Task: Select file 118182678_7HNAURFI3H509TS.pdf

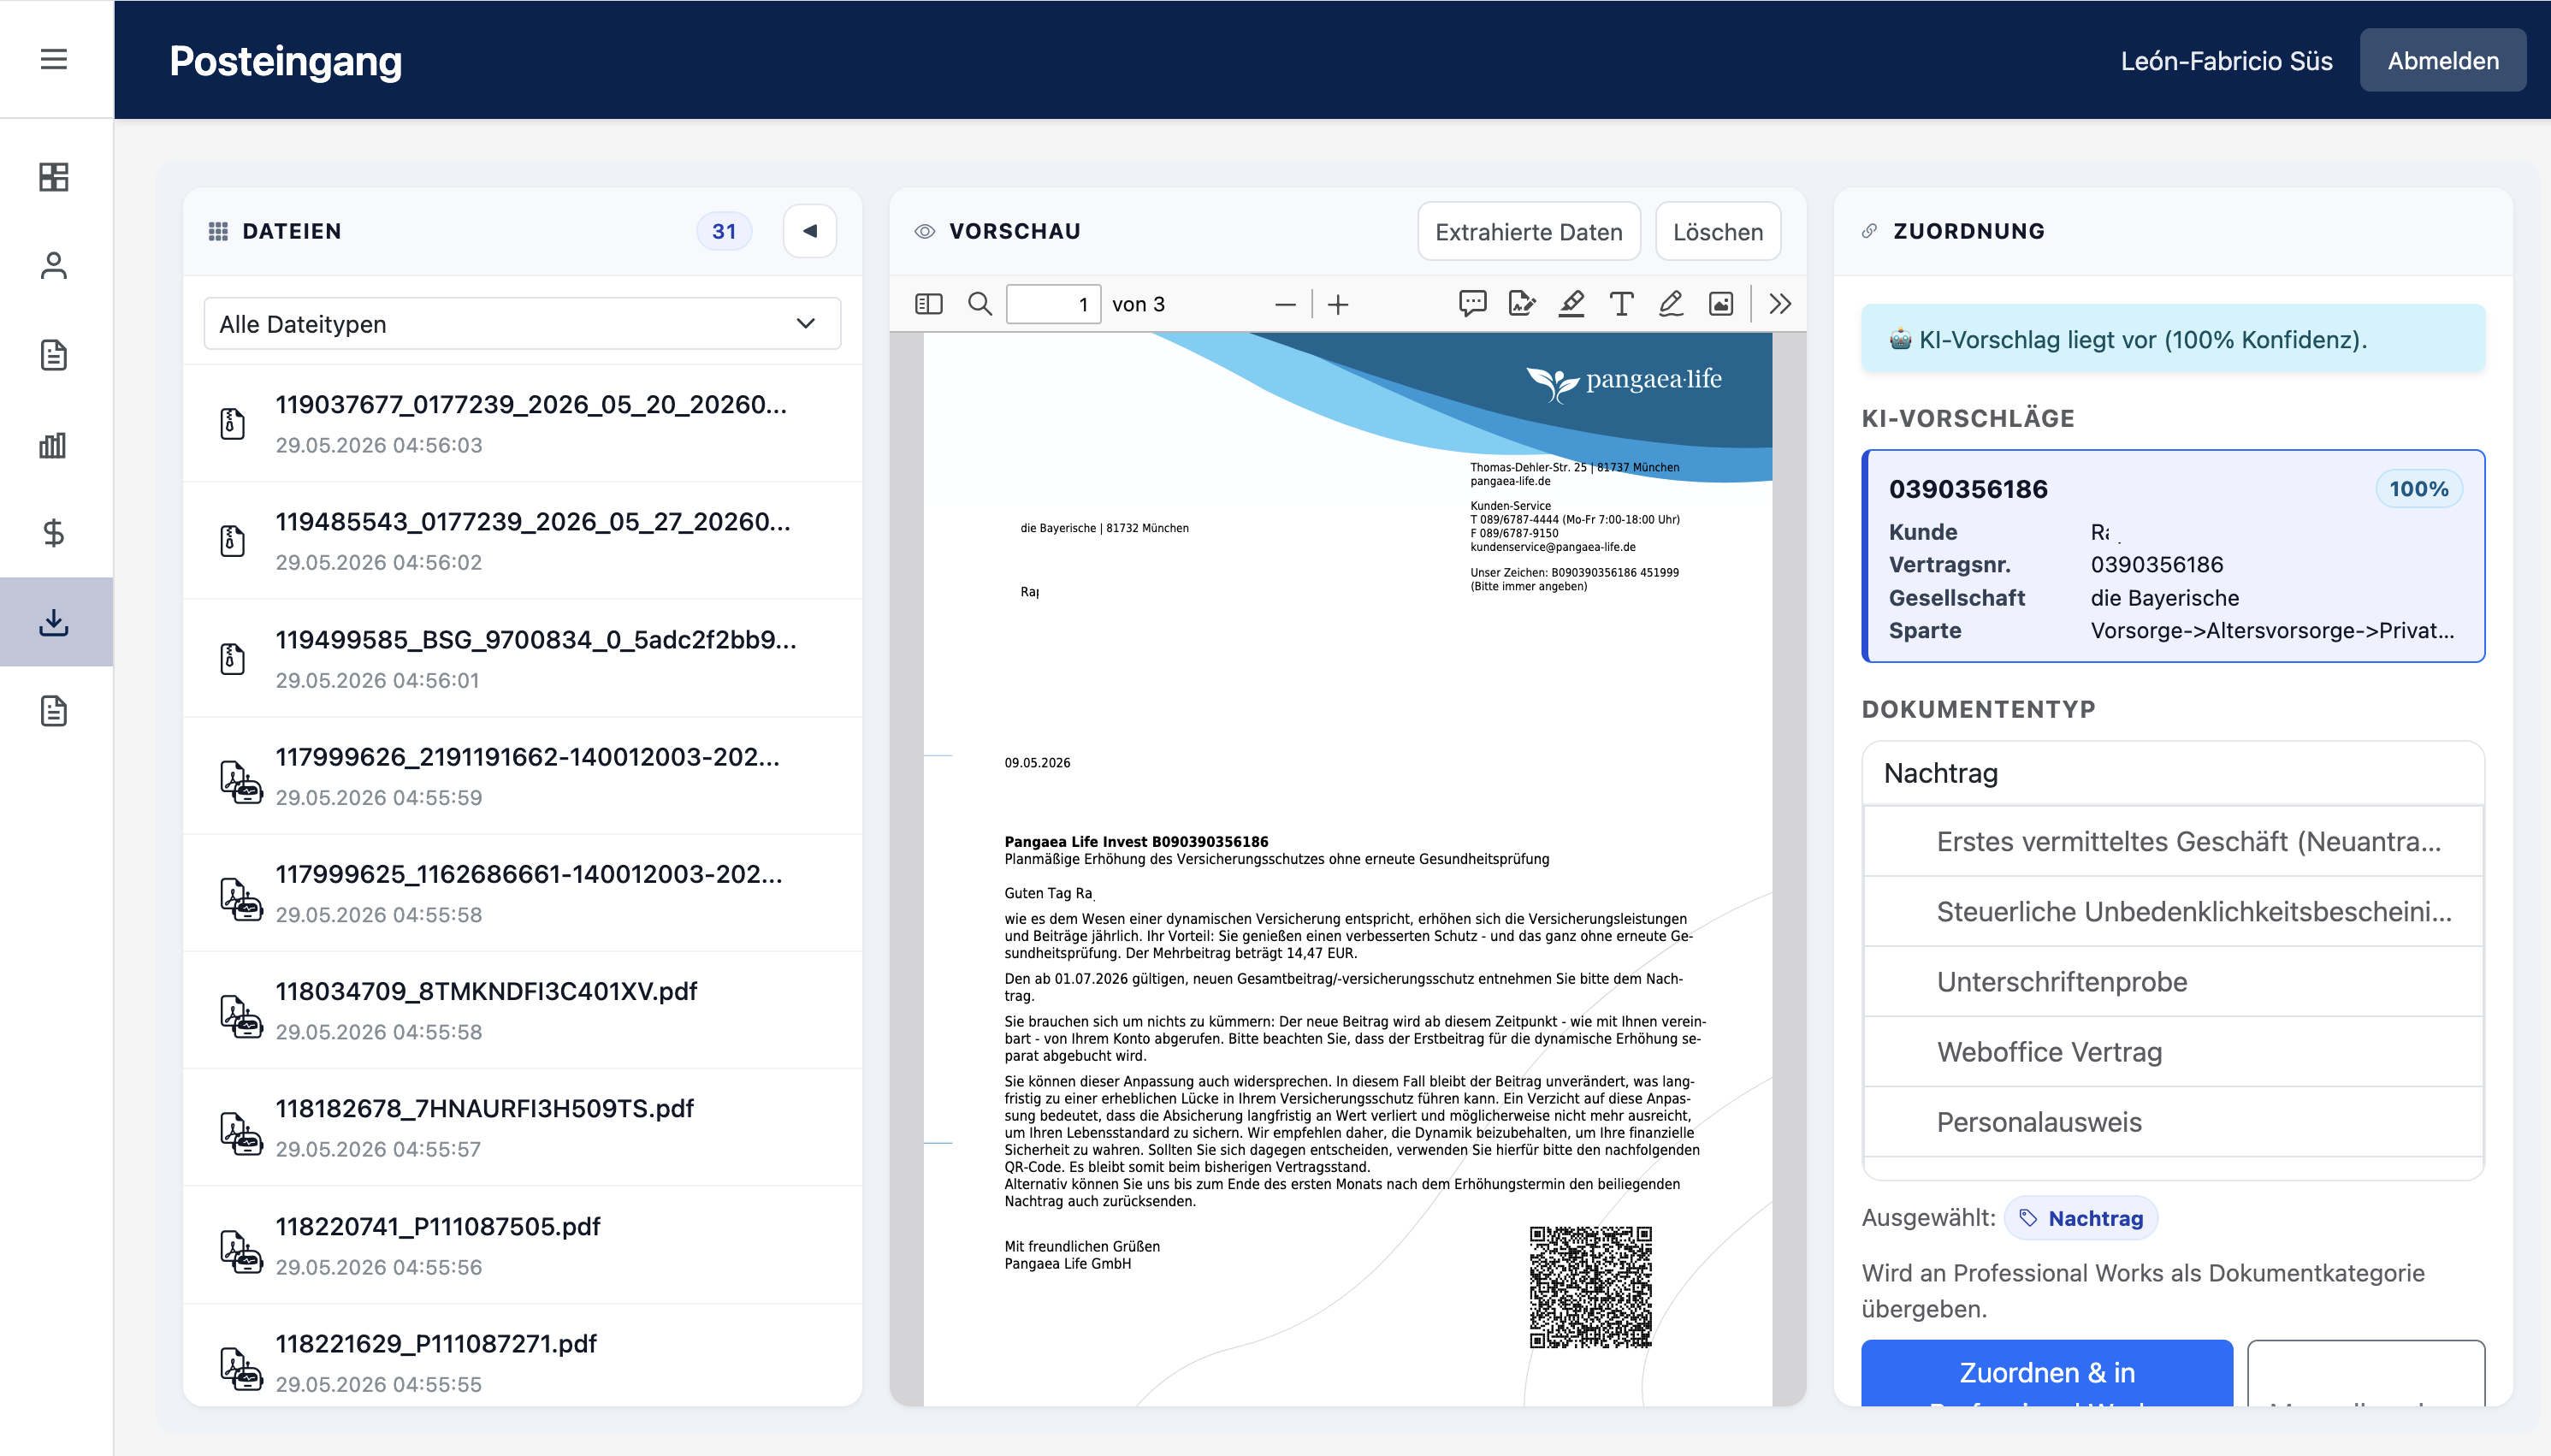Action: (x=522, y=1128)
